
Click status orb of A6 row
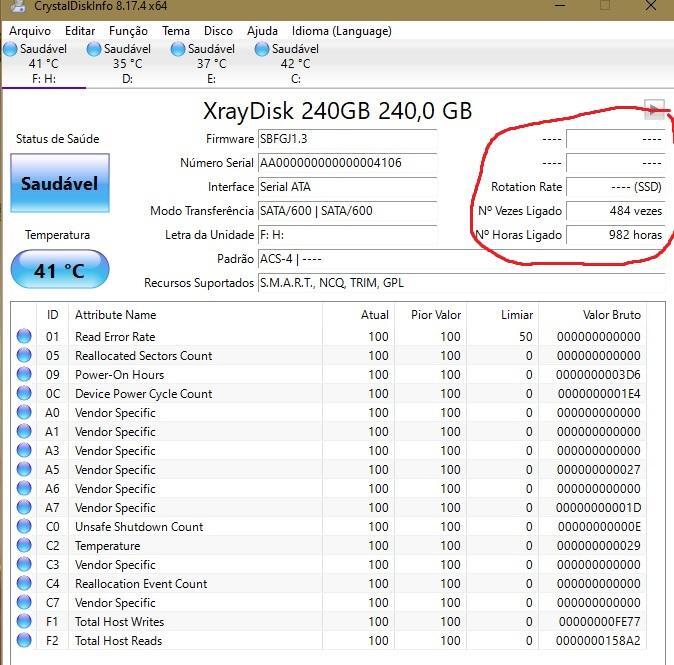[24, 488]
